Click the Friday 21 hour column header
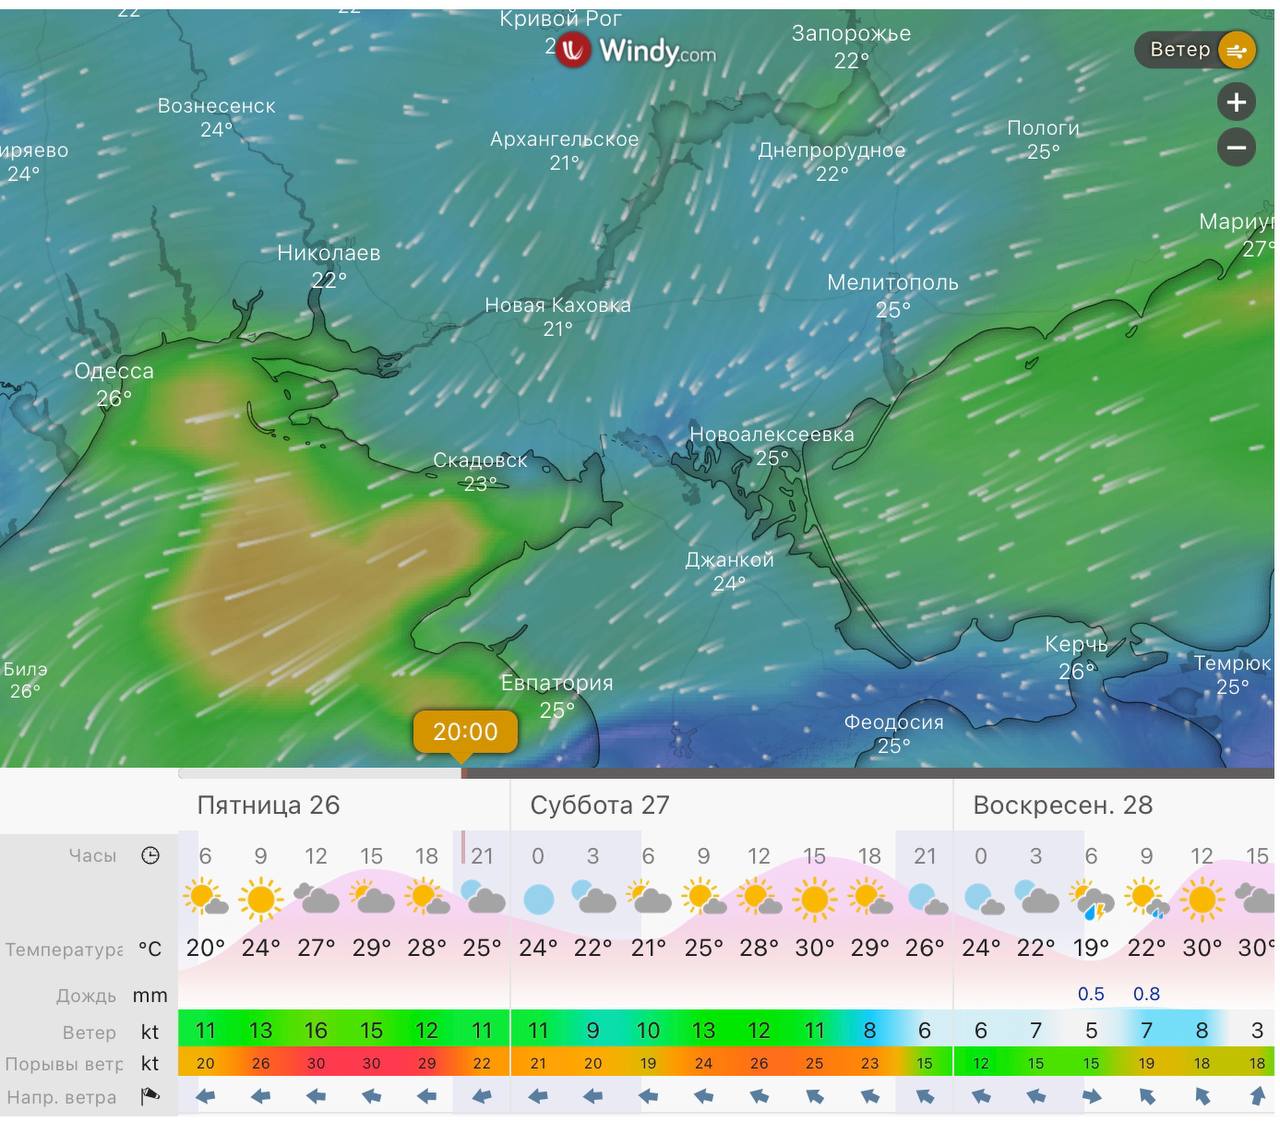1280x1134 pixels. [482, 856]
